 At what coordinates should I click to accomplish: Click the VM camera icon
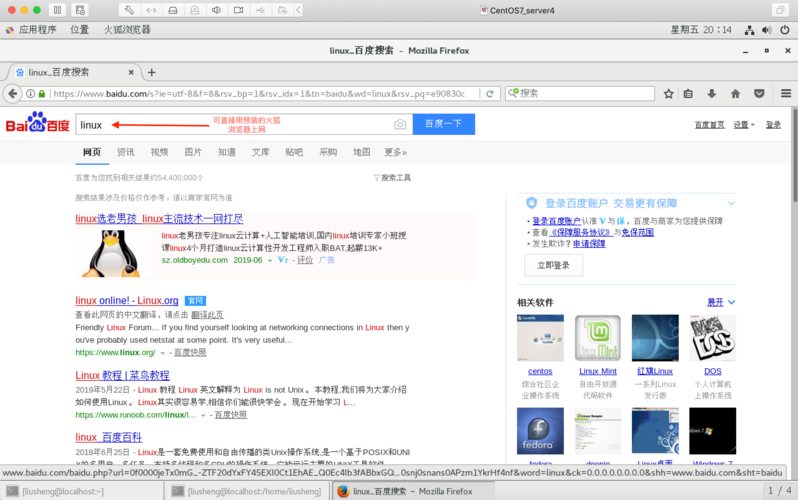(x=239, y=10)
